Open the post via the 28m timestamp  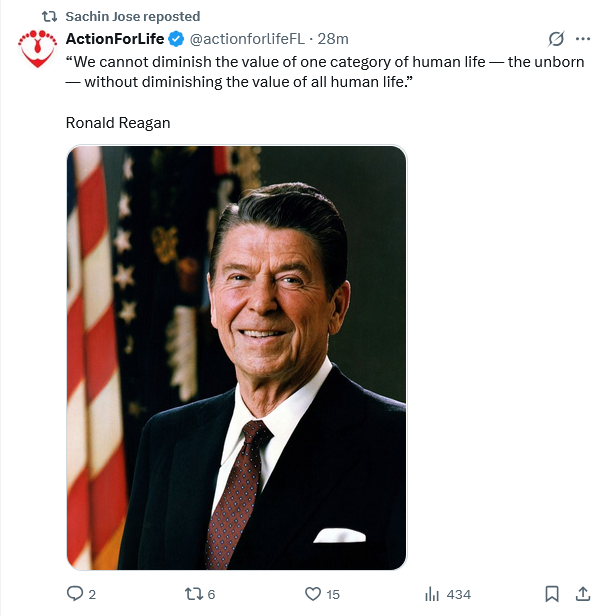pos(333,39)
